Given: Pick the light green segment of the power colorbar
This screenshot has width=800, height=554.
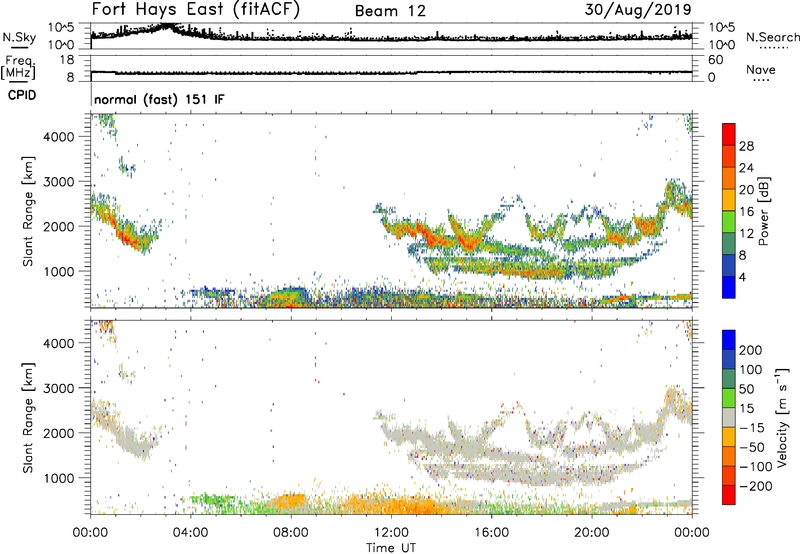Looking at the screenshot, I should (x=729, y=222).
